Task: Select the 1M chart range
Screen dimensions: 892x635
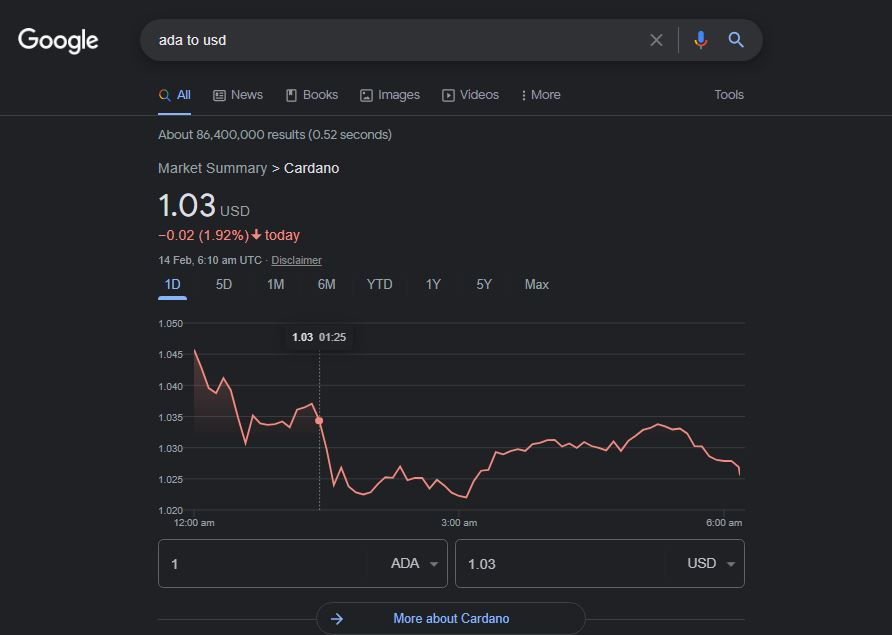Action: [x=276, y=284]
